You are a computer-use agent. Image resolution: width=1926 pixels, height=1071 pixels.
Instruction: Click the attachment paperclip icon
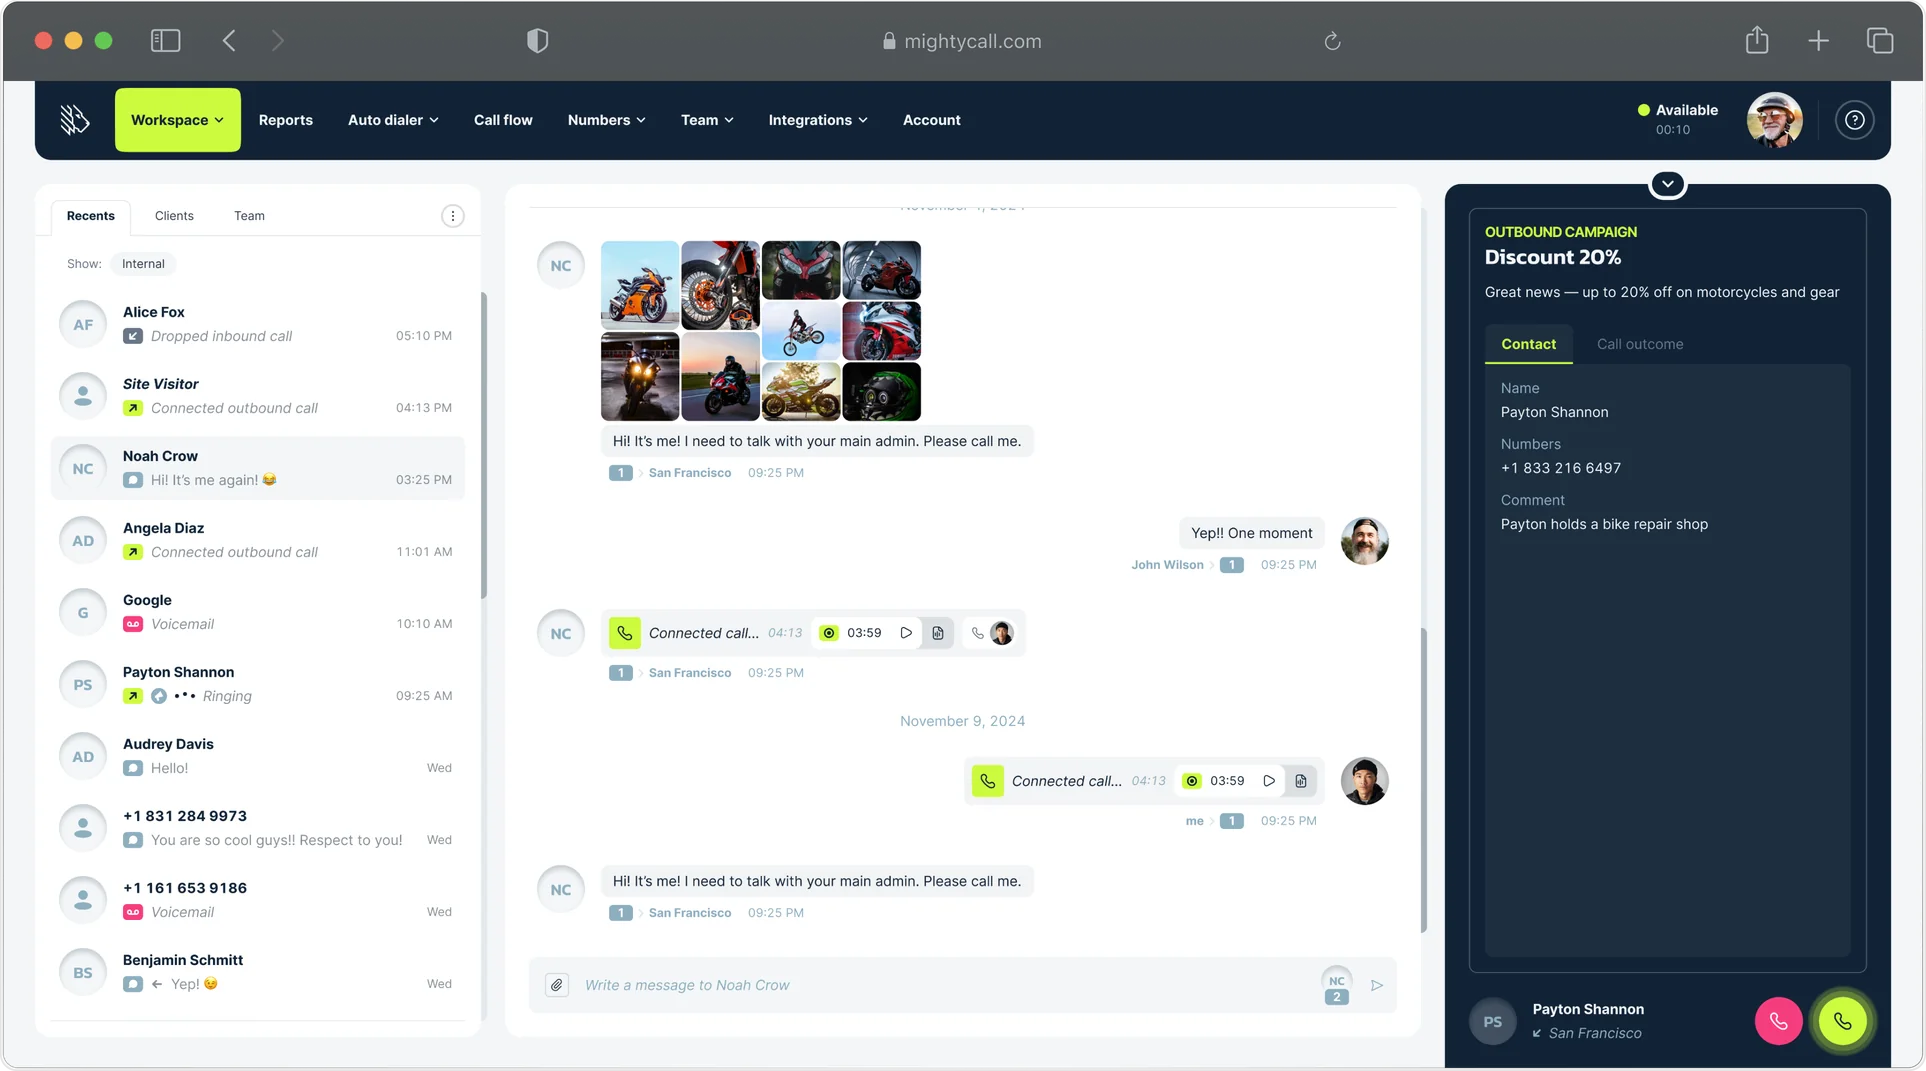coord(557,985)
